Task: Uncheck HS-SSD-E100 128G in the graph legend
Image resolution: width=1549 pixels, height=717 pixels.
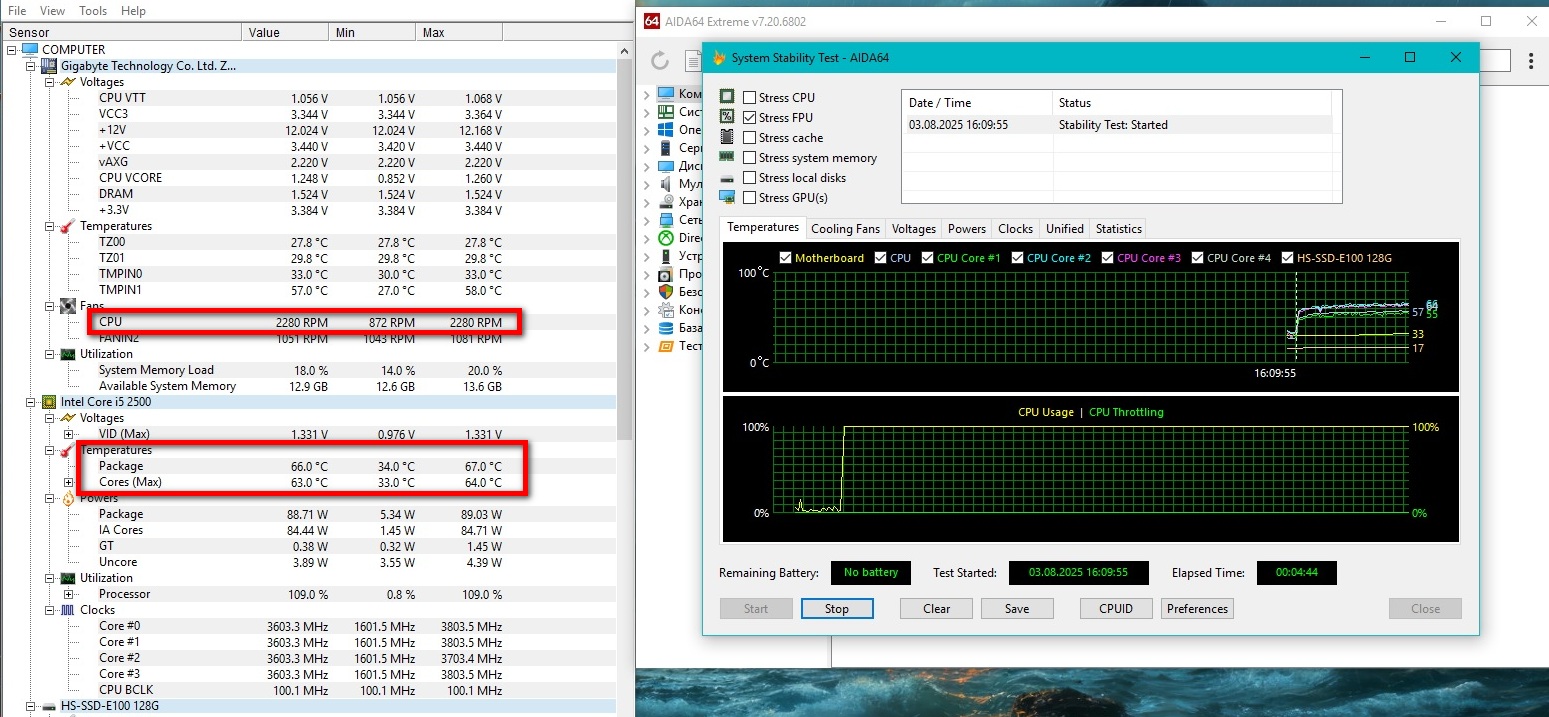Action: [1287, 258]
